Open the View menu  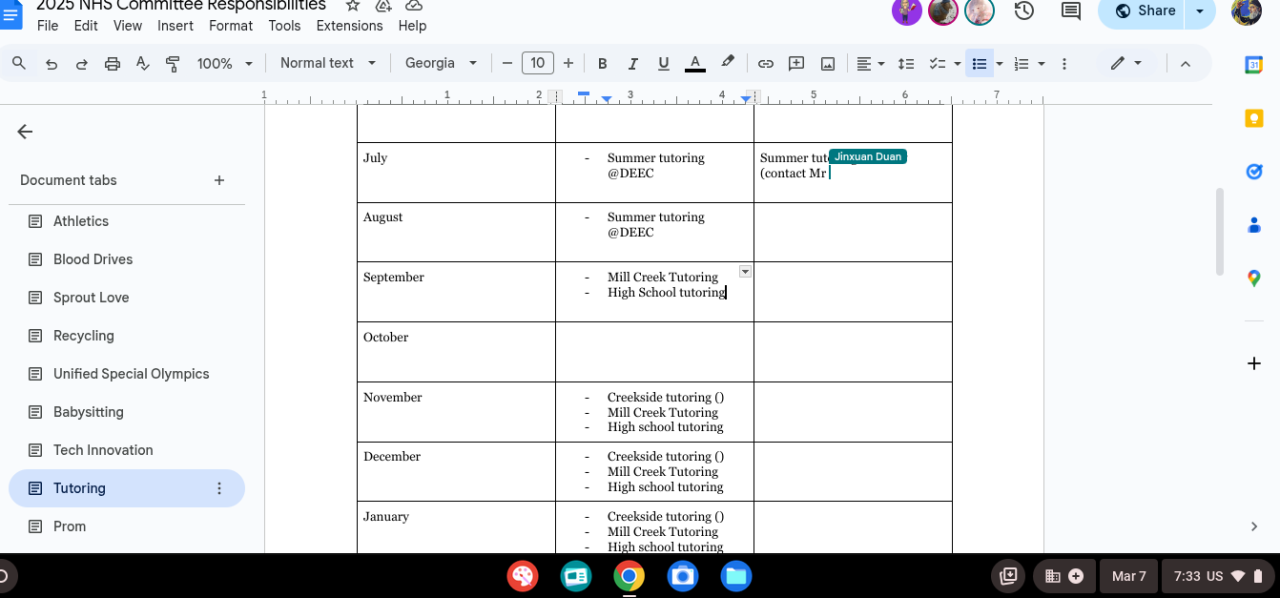coord(127,26)
